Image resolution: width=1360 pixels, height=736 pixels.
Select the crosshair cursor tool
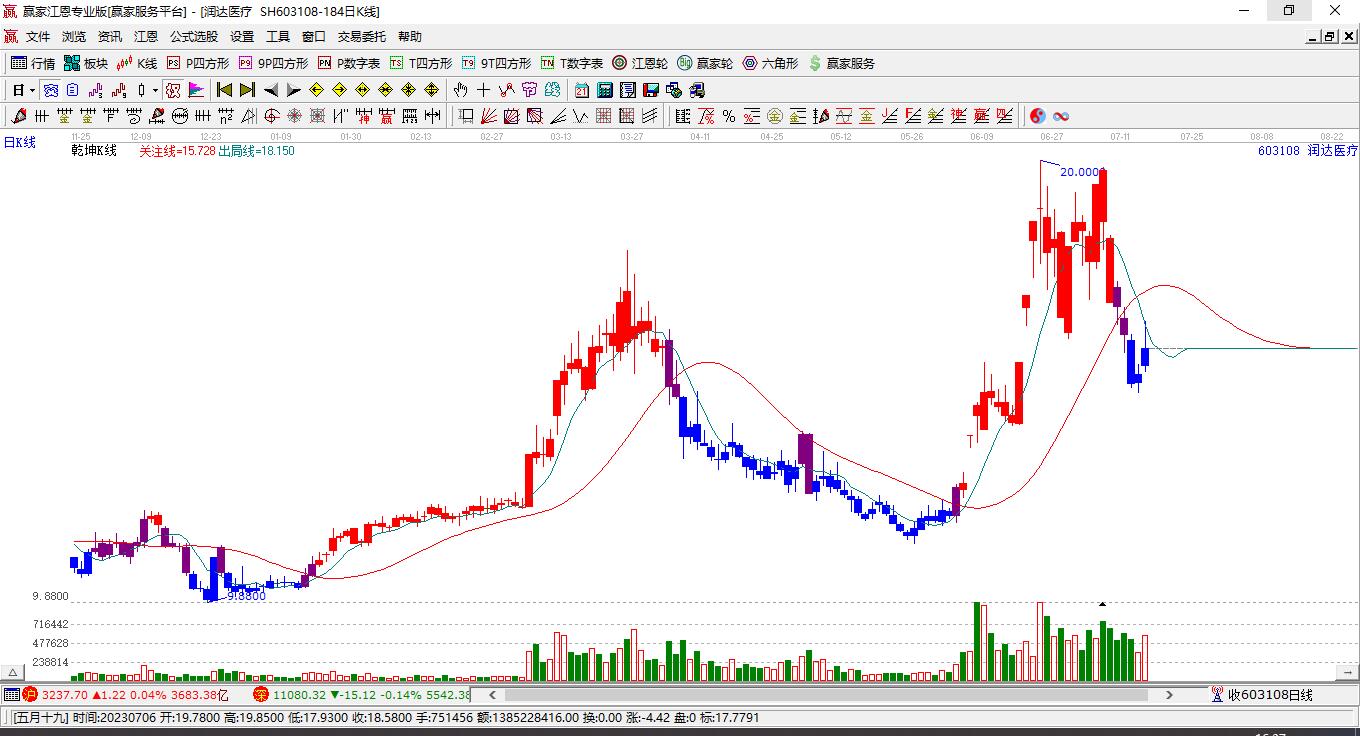click(484, 90)
